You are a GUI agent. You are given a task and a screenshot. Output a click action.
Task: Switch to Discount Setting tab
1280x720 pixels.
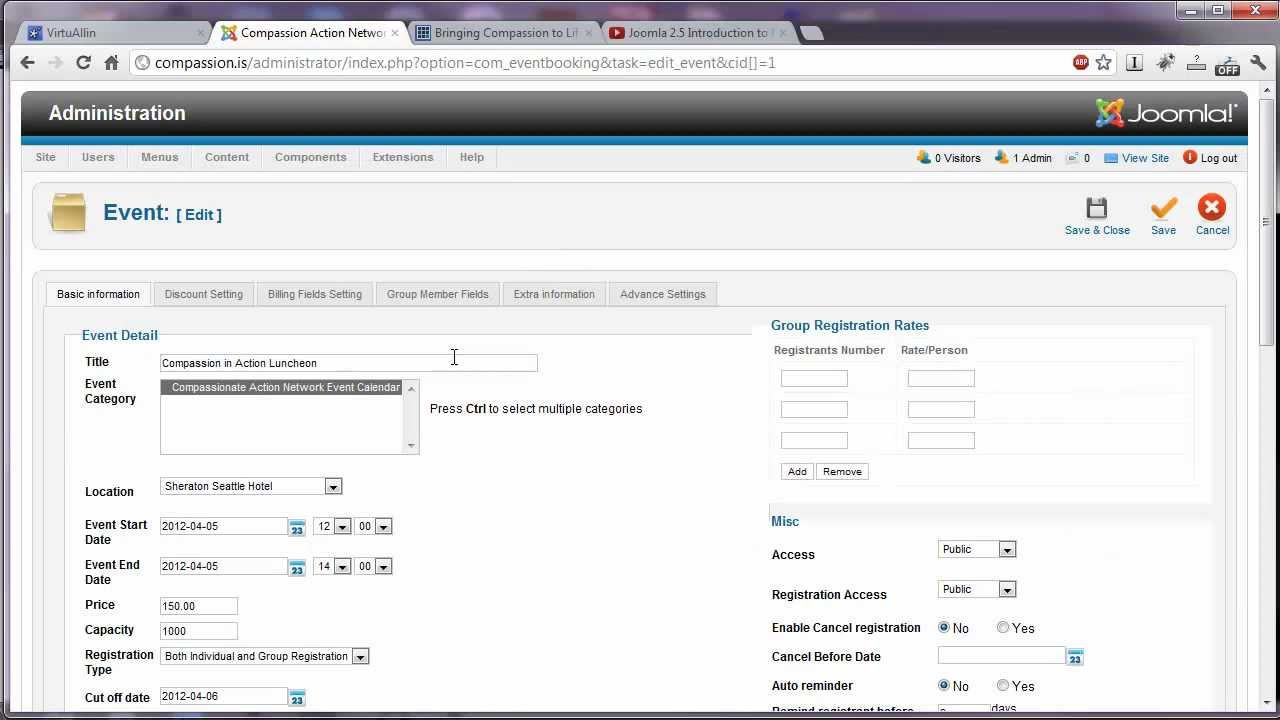[204, 294]
